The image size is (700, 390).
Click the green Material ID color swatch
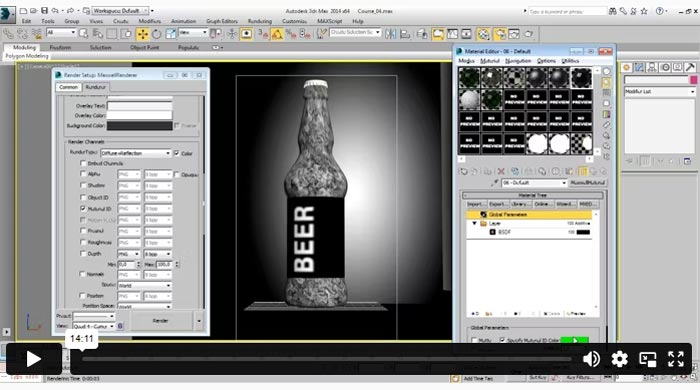[574, 340]
